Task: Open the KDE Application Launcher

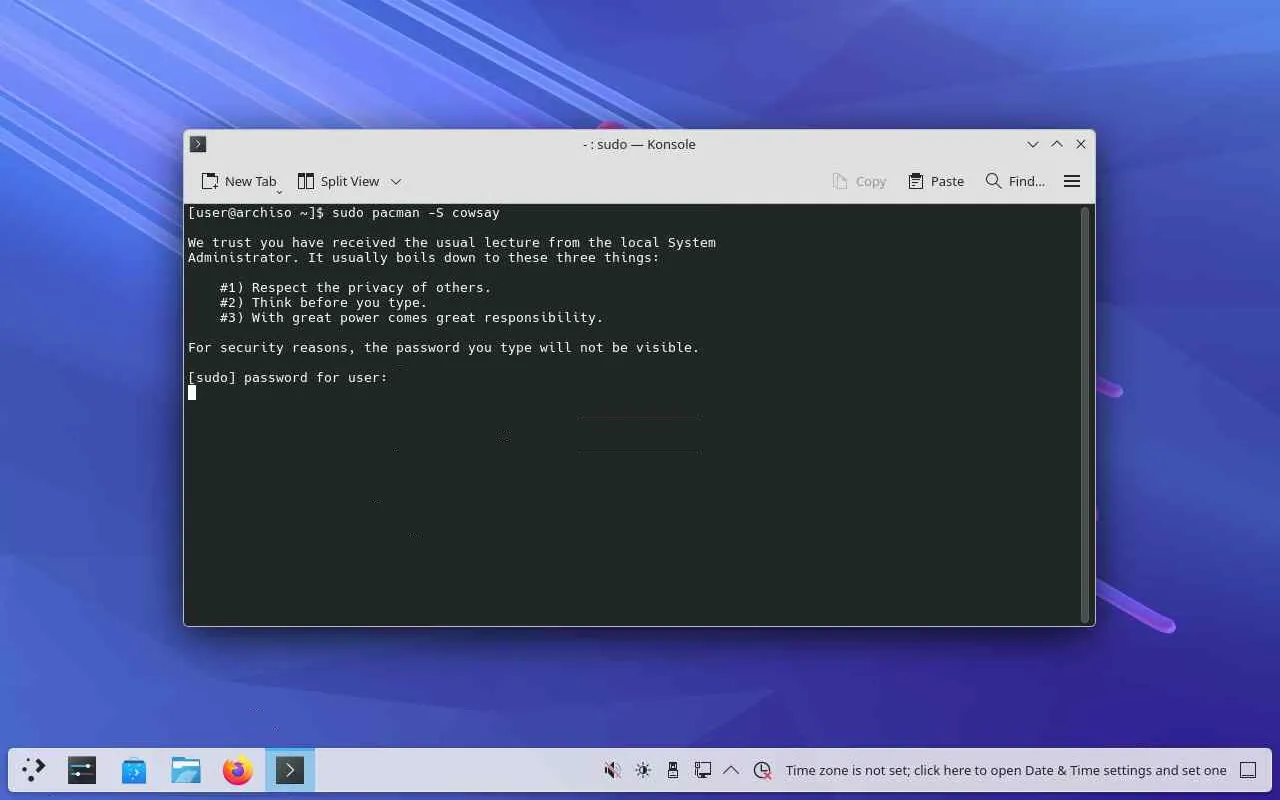Action: (x=34, y=770)
